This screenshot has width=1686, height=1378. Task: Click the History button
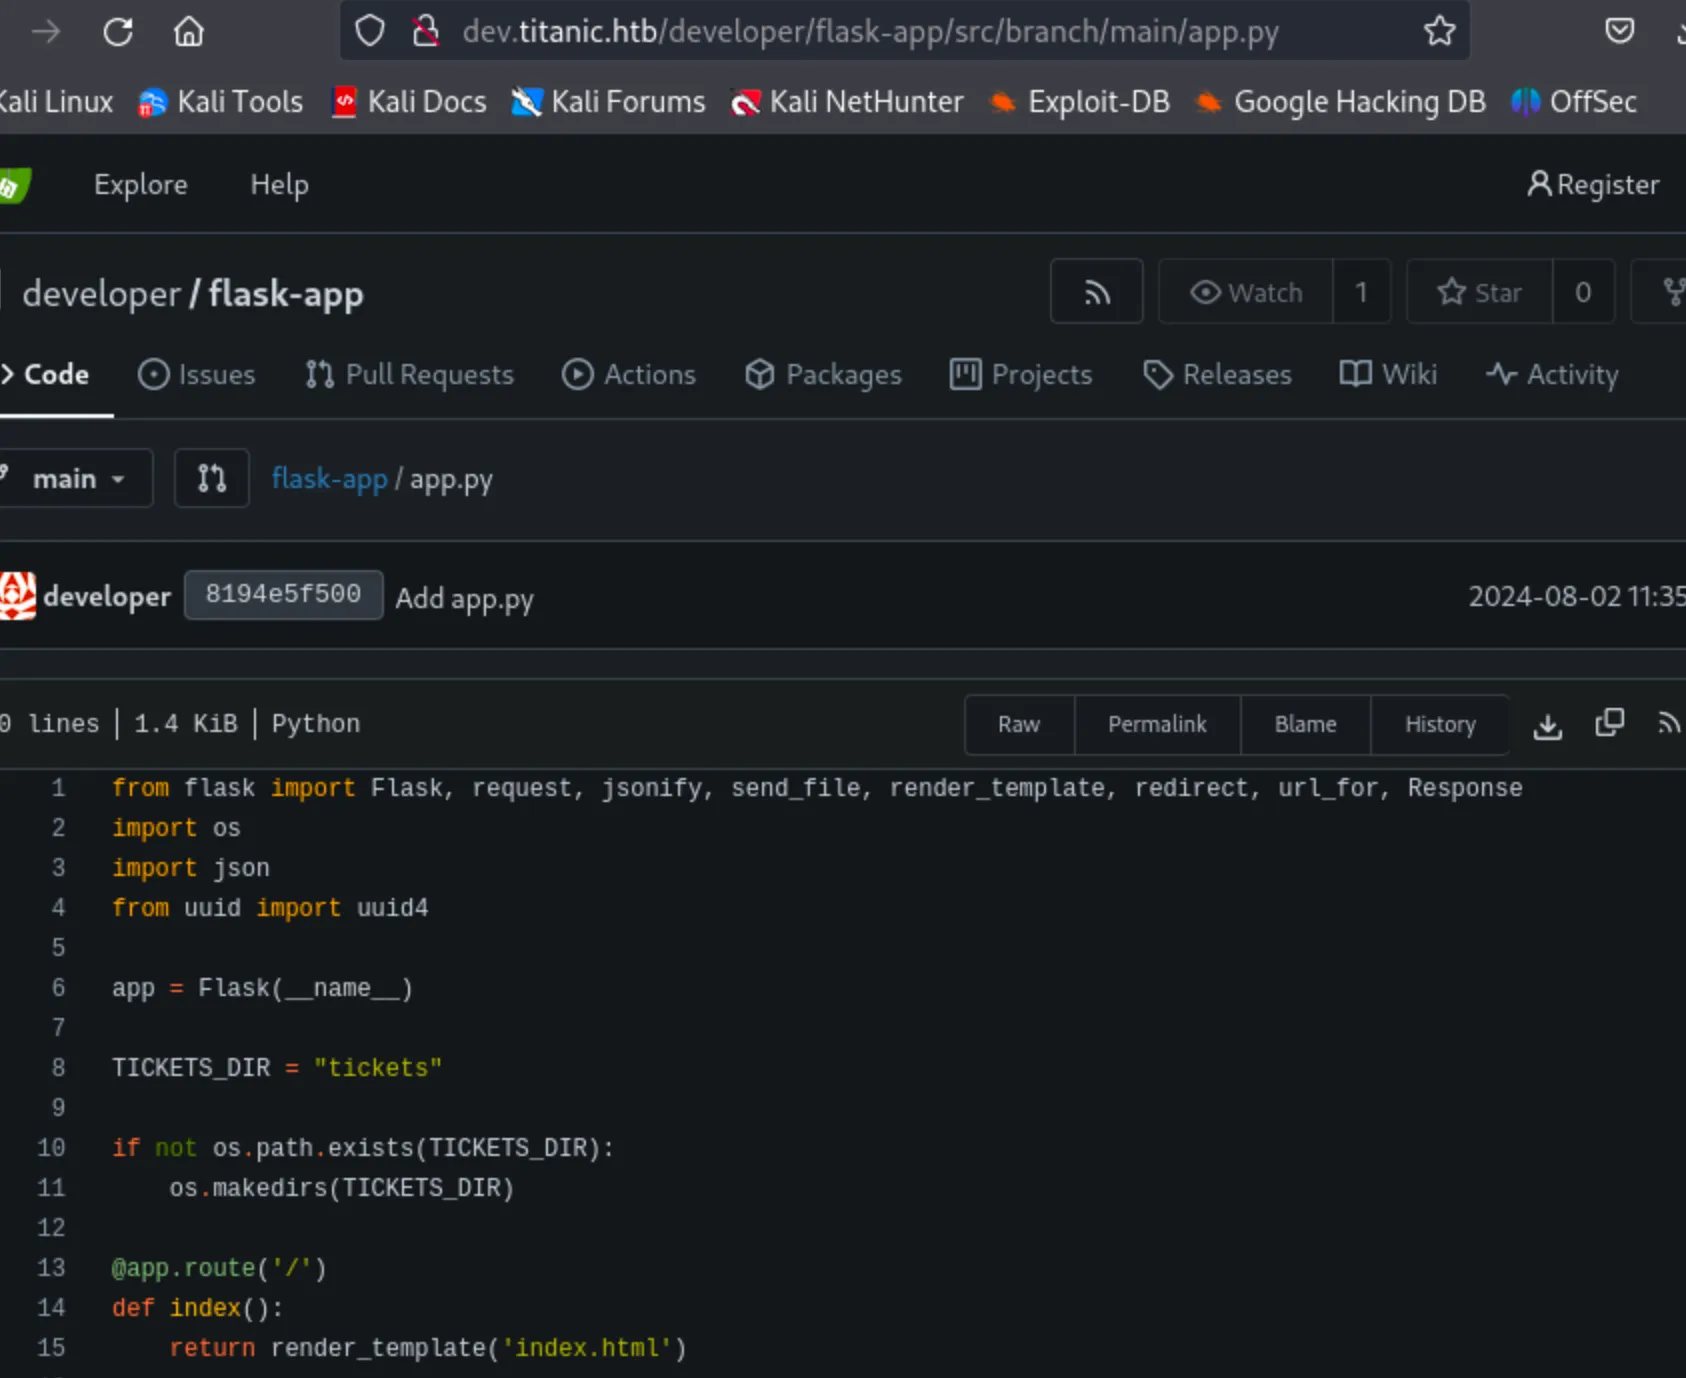[x=1440, y=725]
